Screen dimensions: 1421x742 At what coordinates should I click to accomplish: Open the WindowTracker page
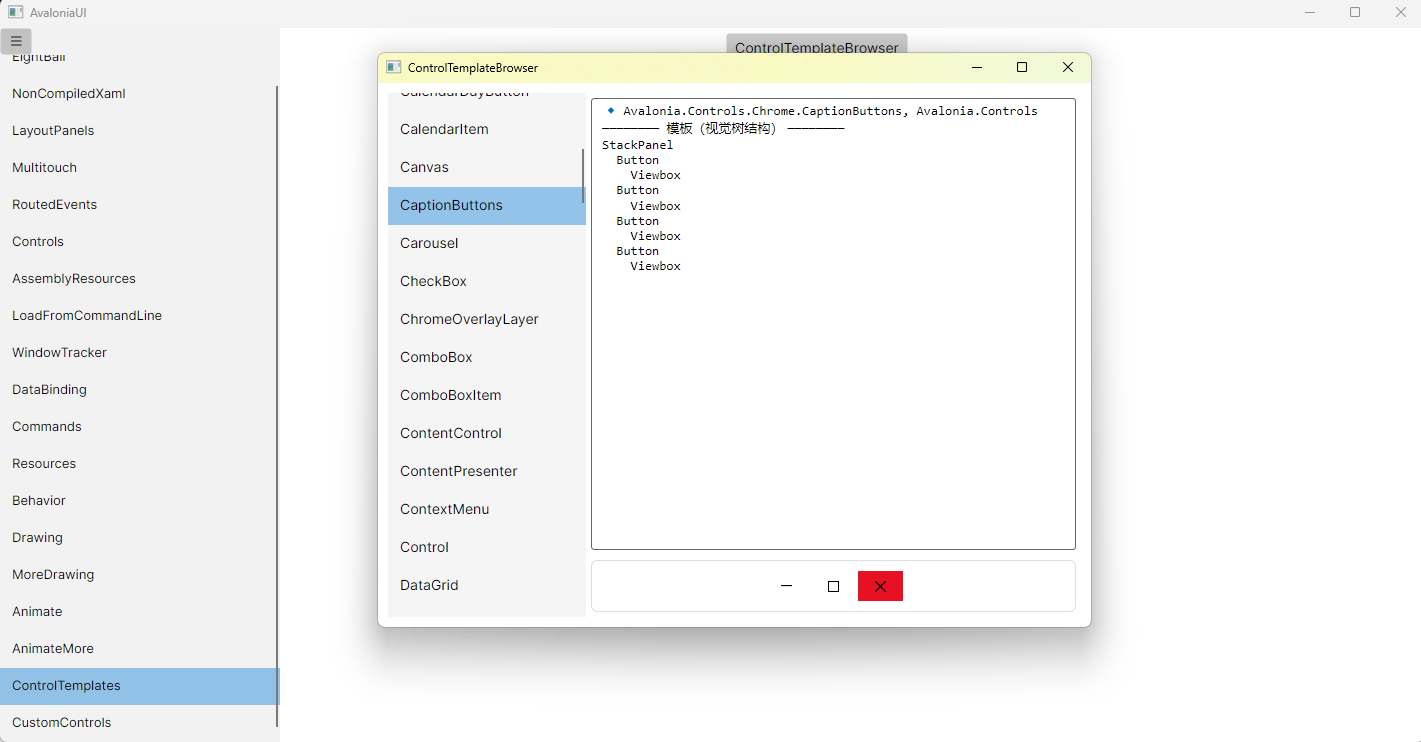click(138, 353)
